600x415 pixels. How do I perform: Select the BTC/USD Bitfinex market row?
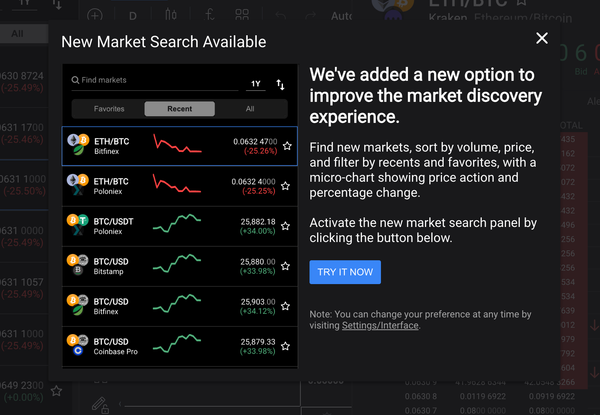(179, 306)
